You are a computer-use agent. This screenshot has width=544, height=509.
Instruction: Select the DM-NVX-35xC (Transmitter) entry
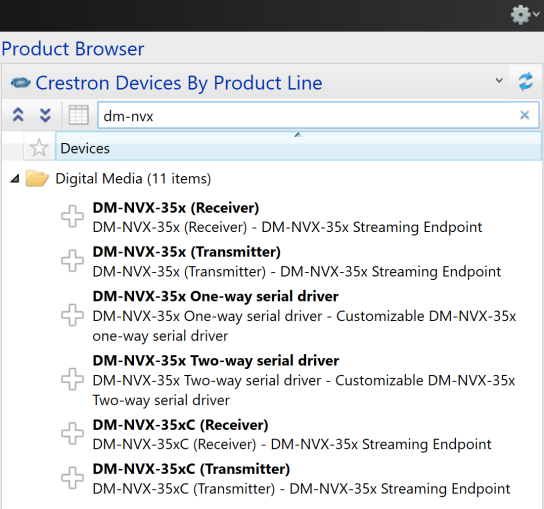pos(301,479)
